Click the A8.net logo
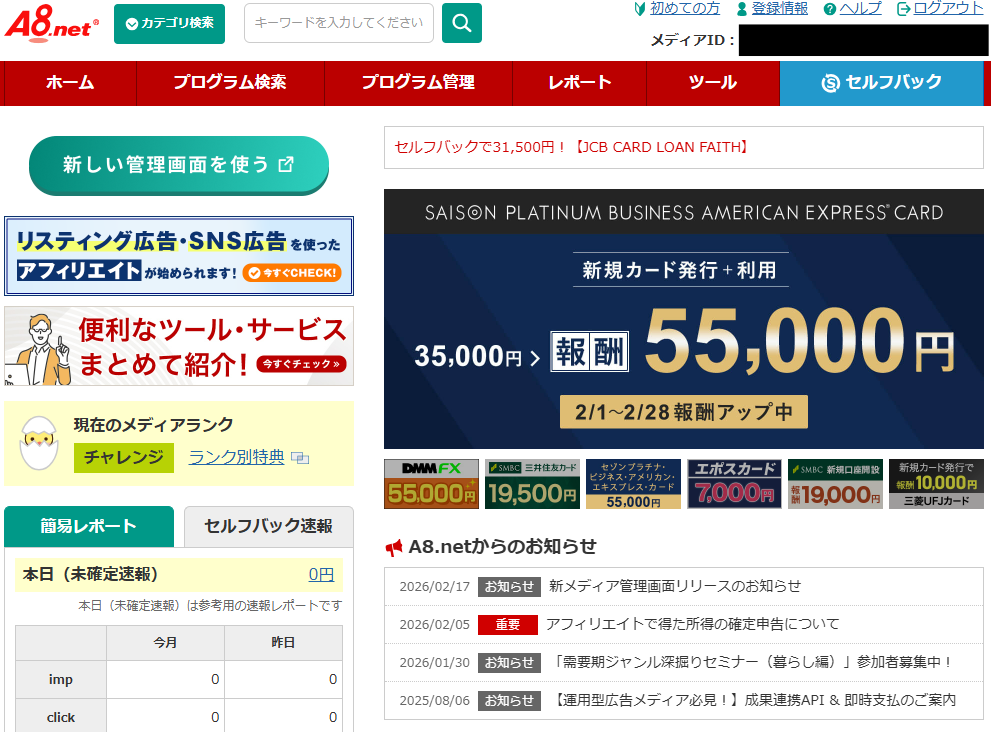 coord(52,24)
